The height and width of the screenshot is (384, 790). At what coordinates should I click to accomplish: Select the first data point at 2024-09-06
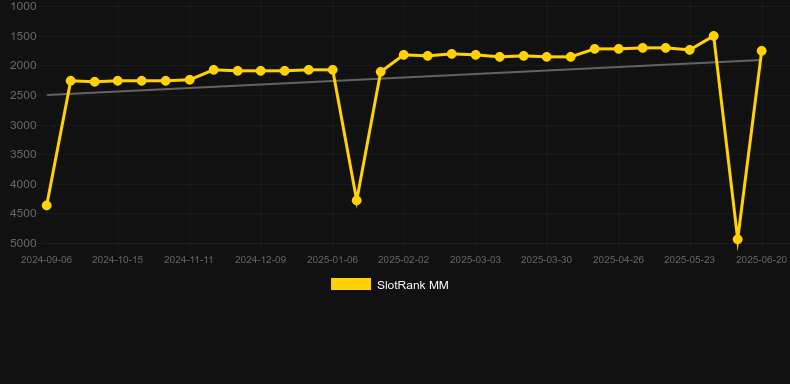[46, 205]
